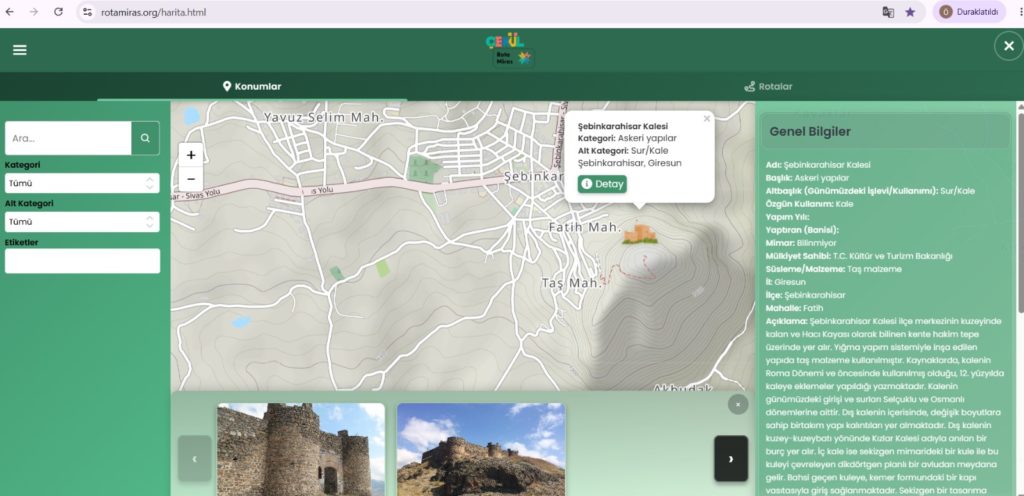Zoom out the map with minus button
Screen dimensions: 1024x496
(x=191, y=179)
